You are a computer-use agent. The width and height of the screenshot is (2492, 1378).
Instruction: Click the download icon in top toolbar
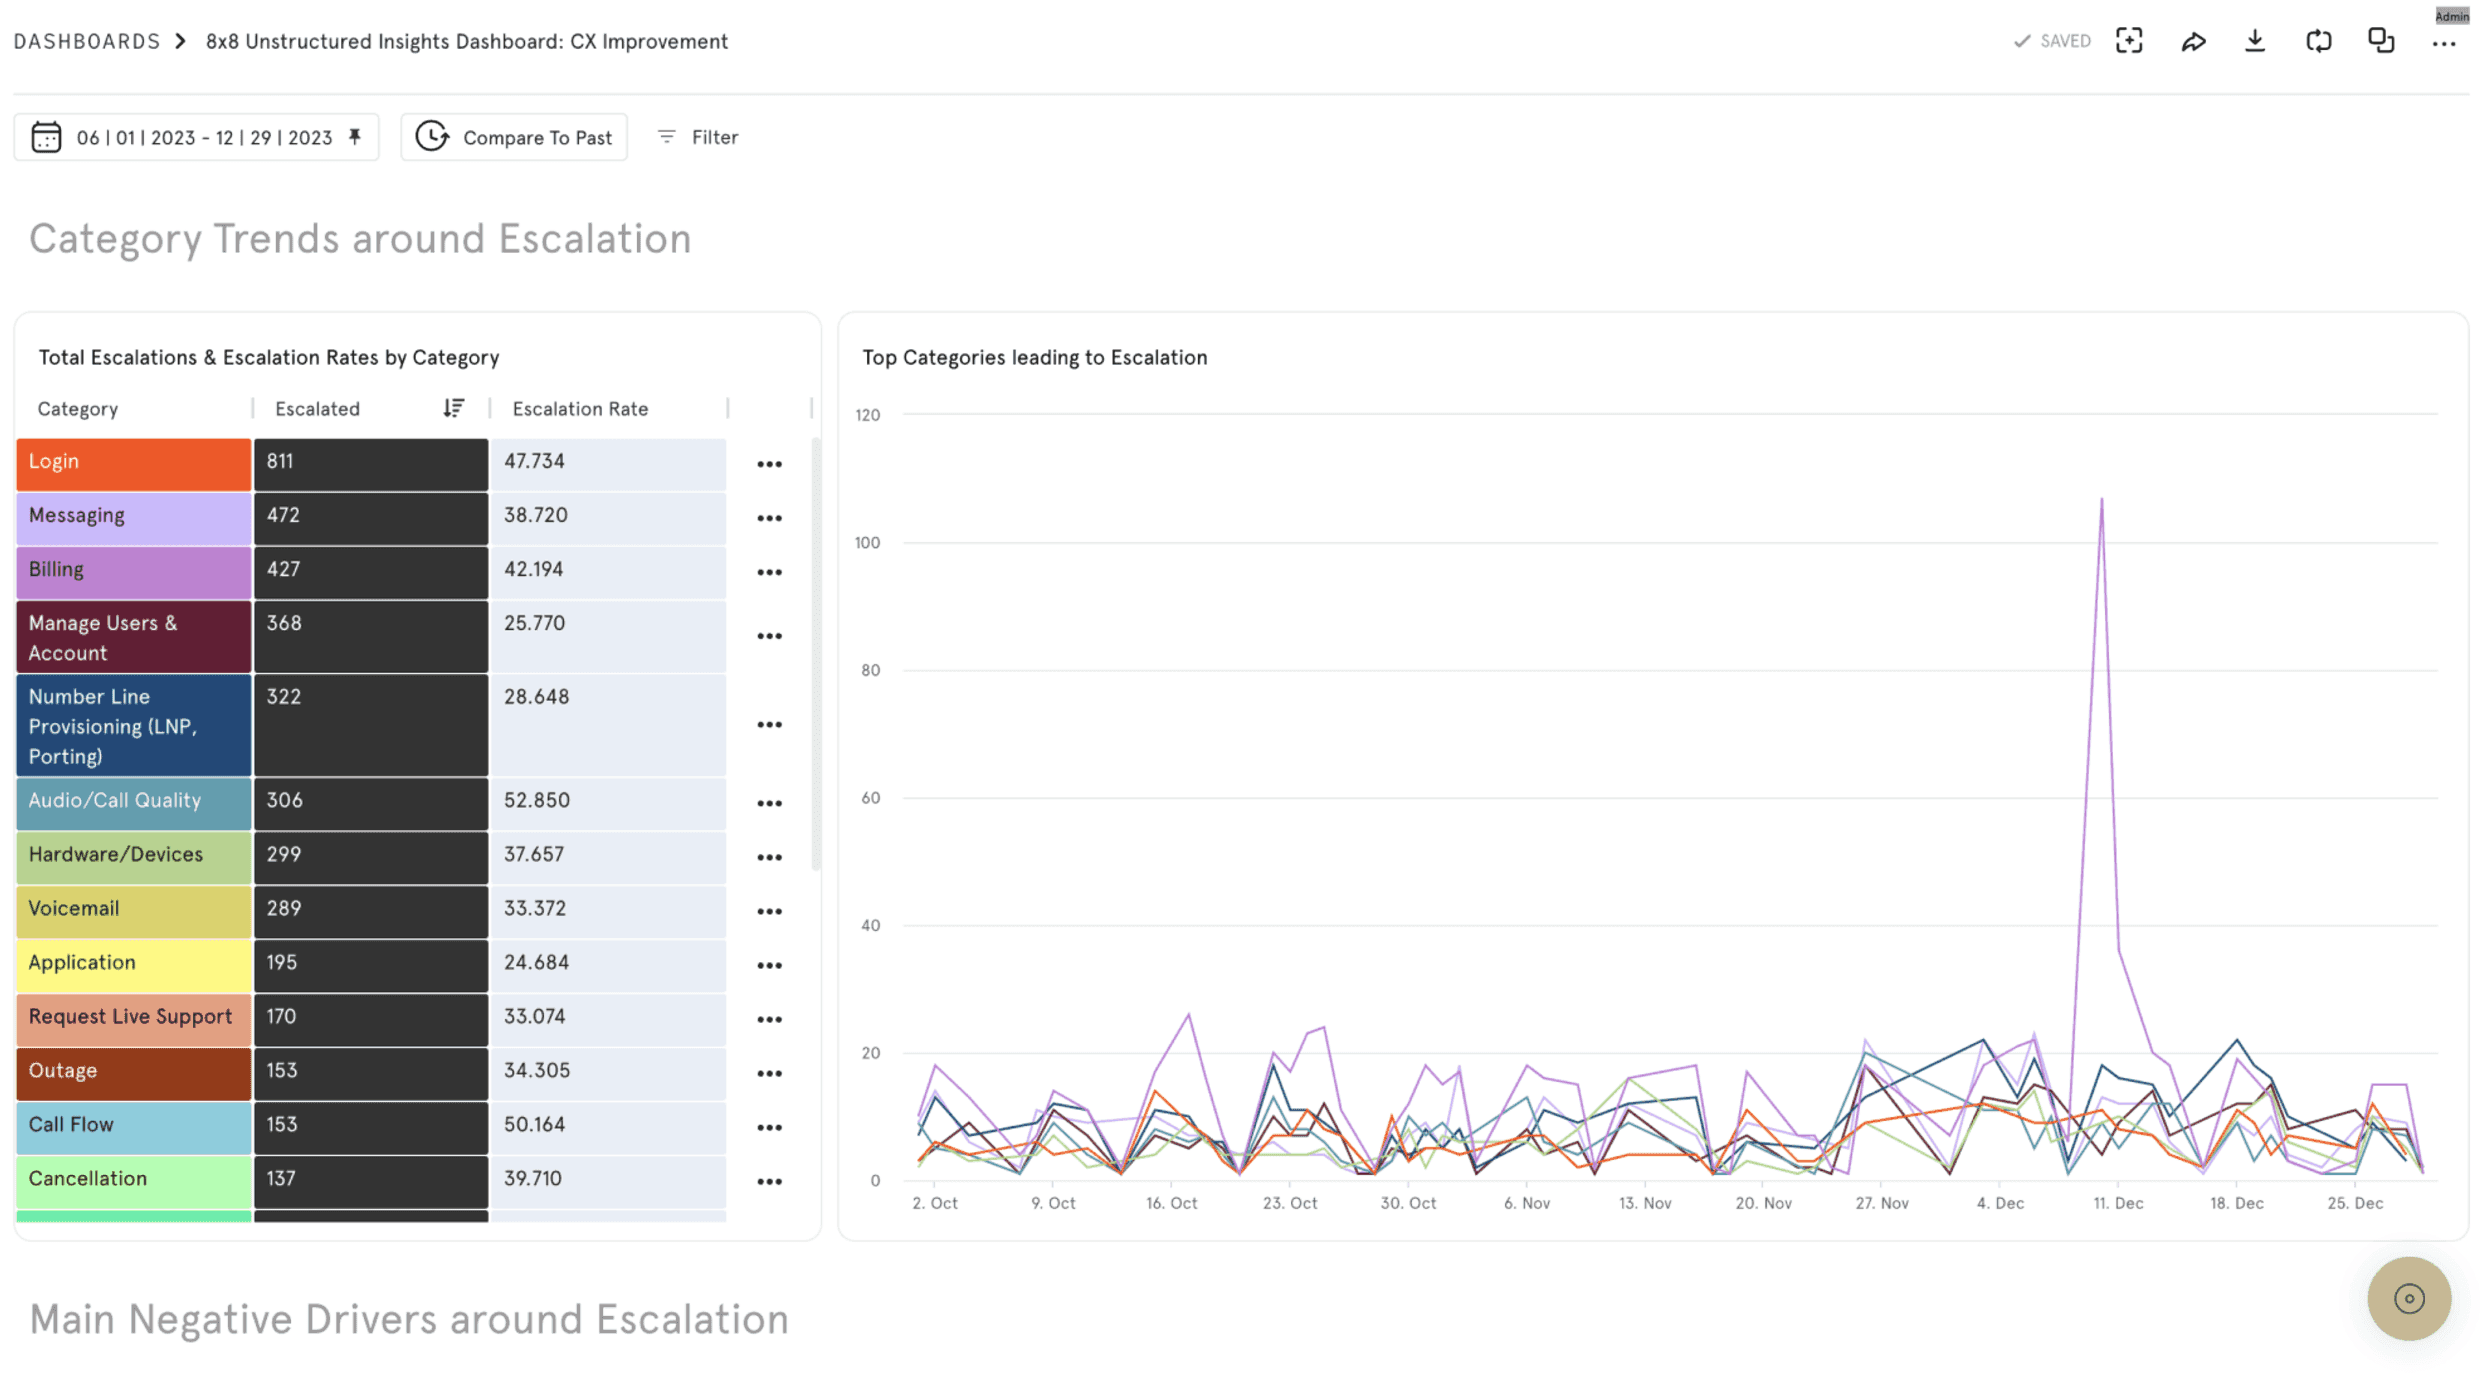coord(2255,41)
